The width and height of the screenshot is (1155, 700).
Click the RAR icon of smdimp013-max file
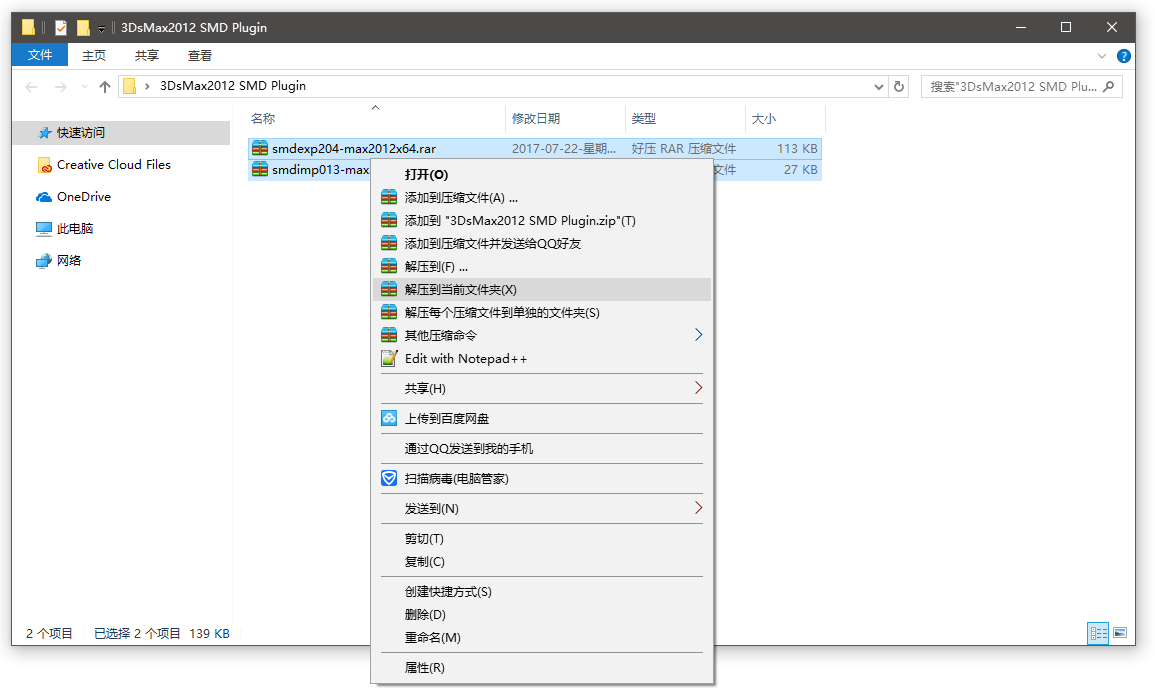(x=260, y=169)
